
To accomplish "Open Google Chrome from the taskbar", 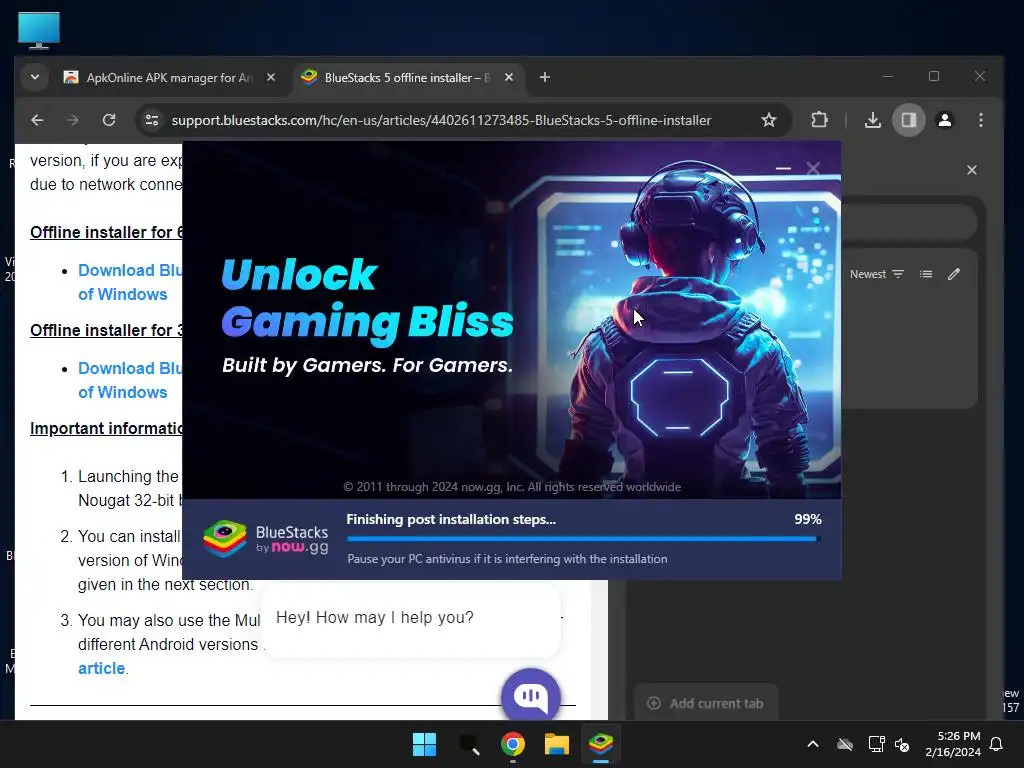I will point(513,744).
